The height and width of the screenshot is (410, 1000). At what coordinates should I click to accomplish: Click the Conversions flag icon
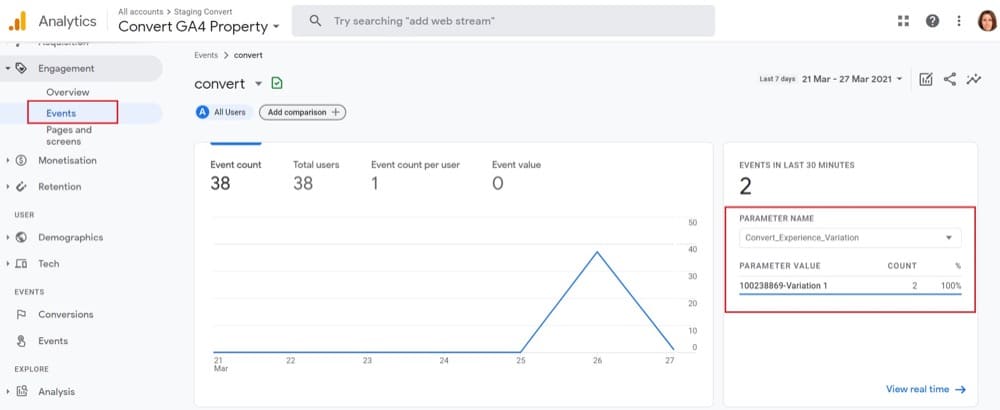pos(21,314)
